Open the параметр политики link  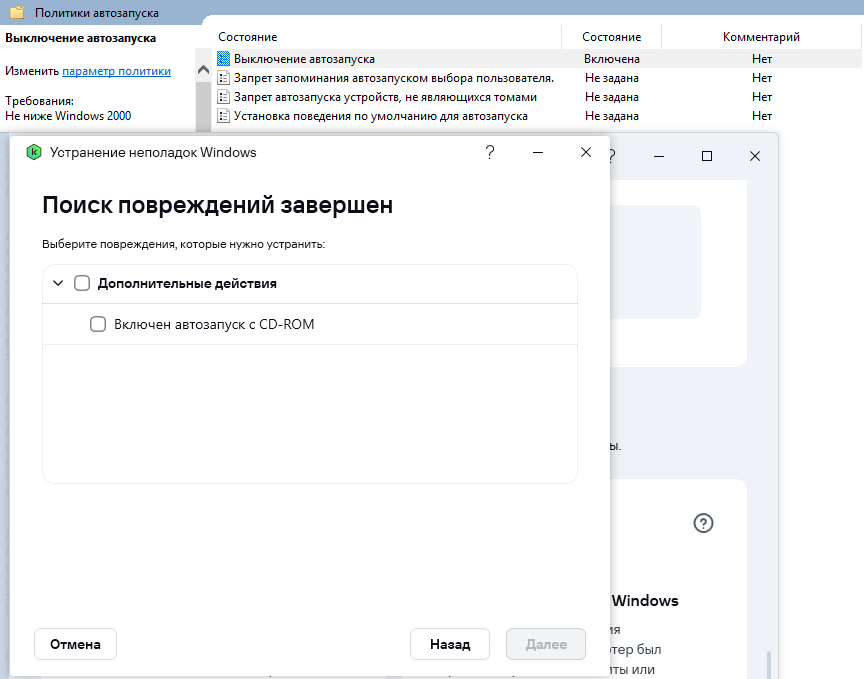pyautogui.click(x=116, y=71)
